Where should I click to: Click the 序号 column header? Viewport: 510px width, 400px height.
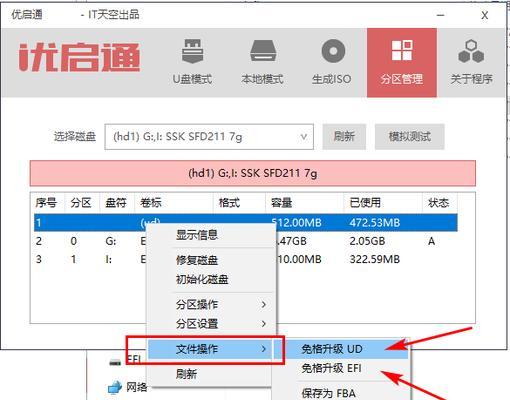[x=46, y=203]
